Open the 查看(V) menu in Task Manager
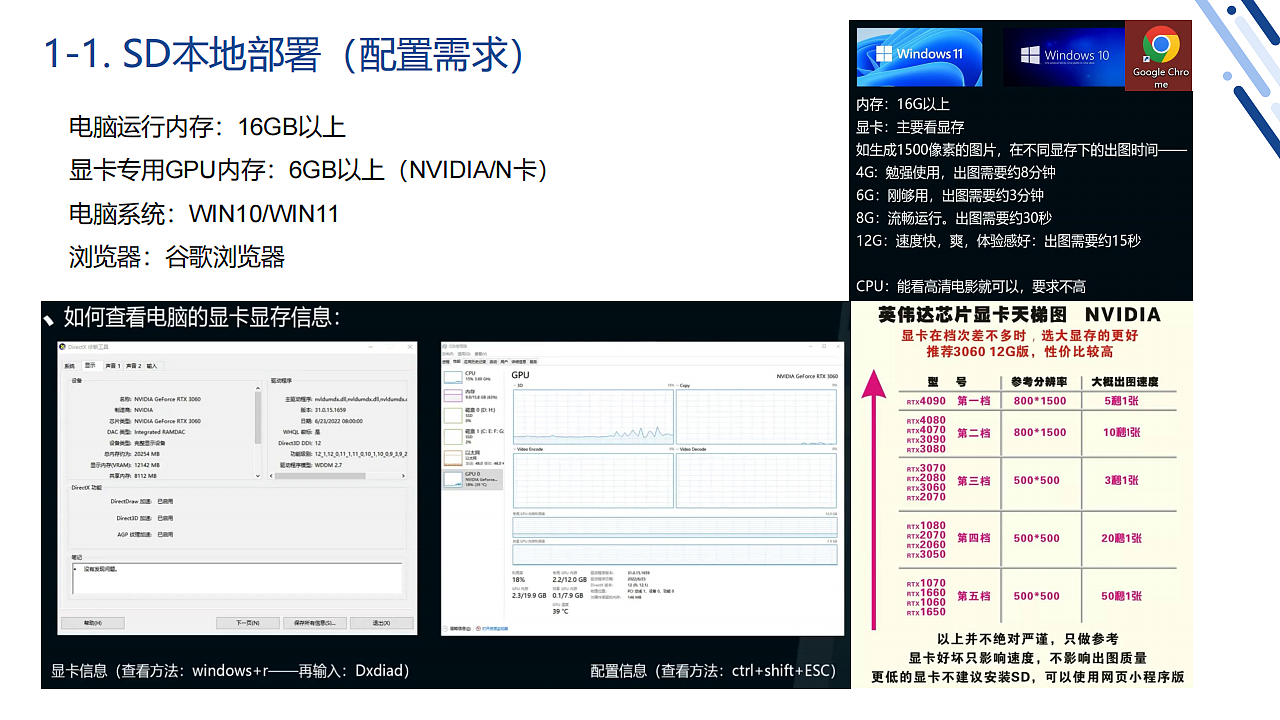This screenshot has height=720, width=1280. pos(480,354)
